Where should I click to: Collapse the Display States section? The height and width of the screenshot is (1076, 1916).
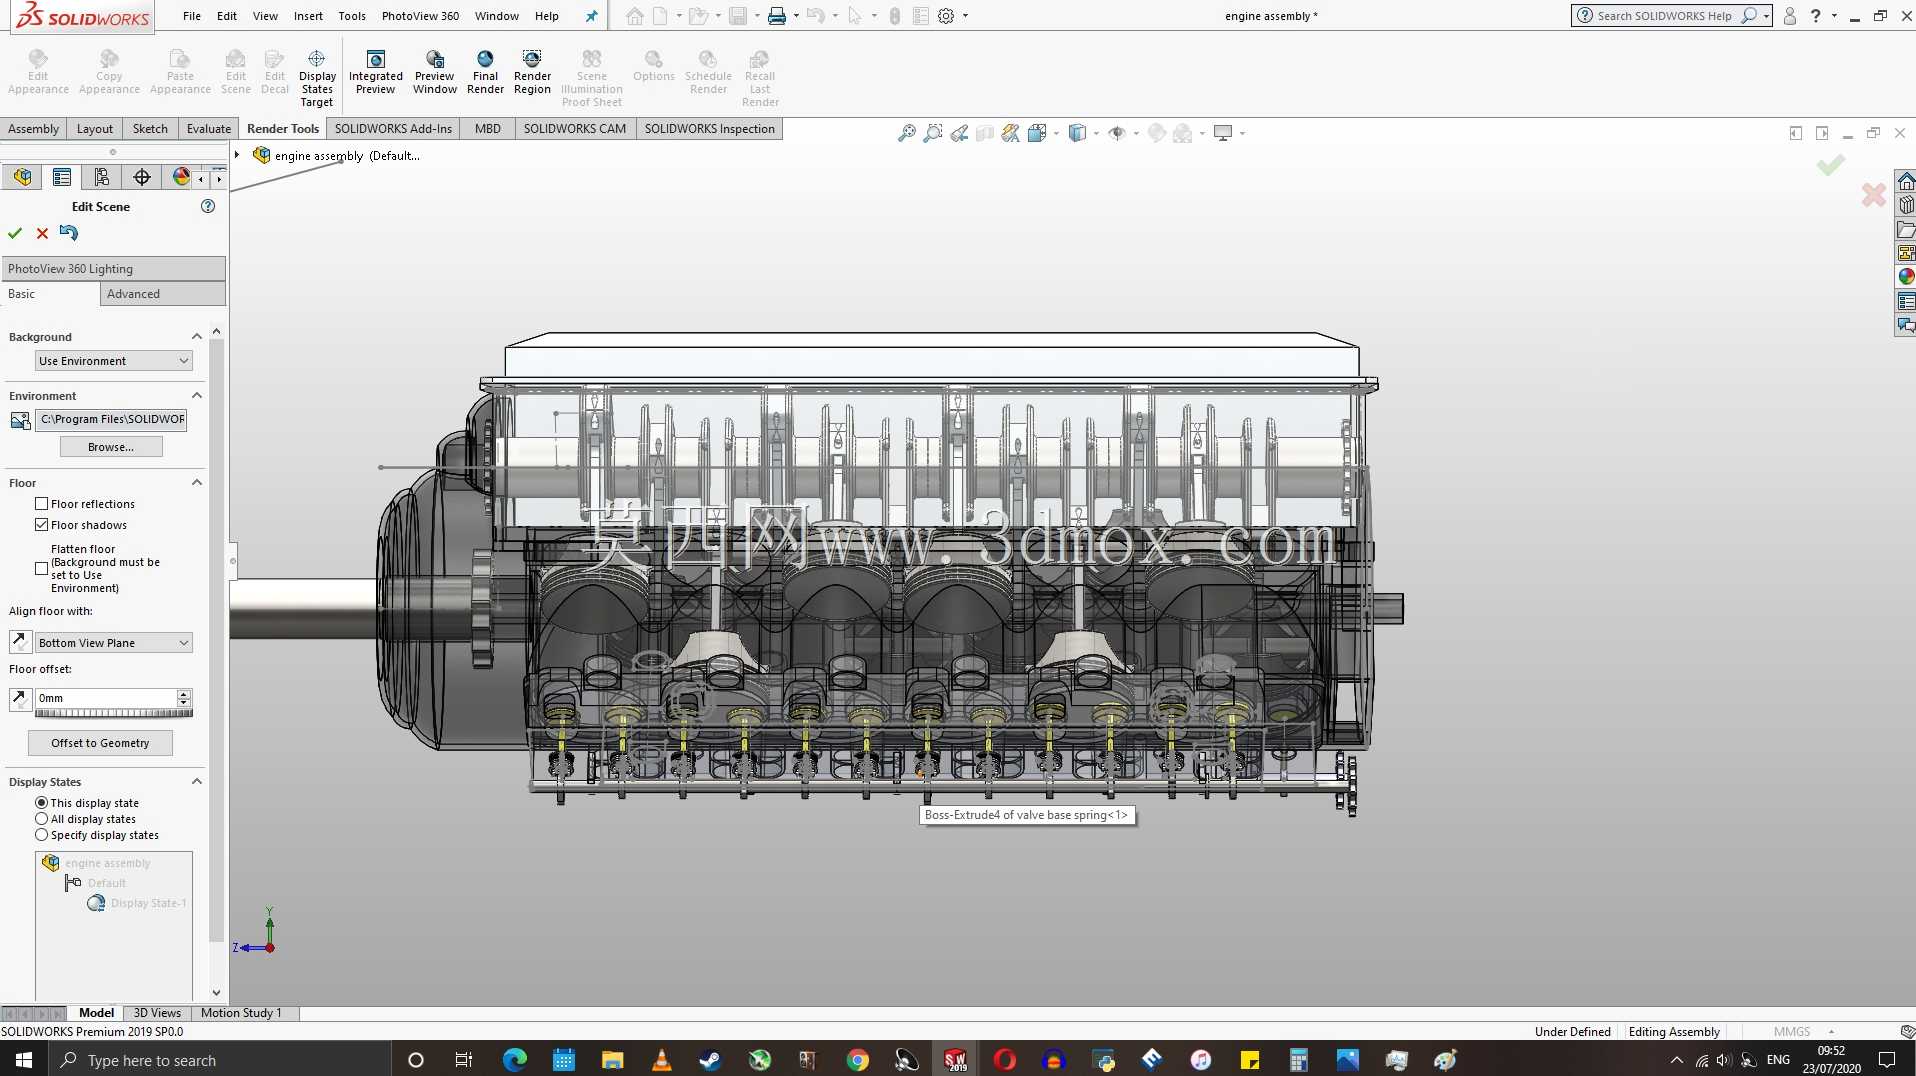click(197, 782)
